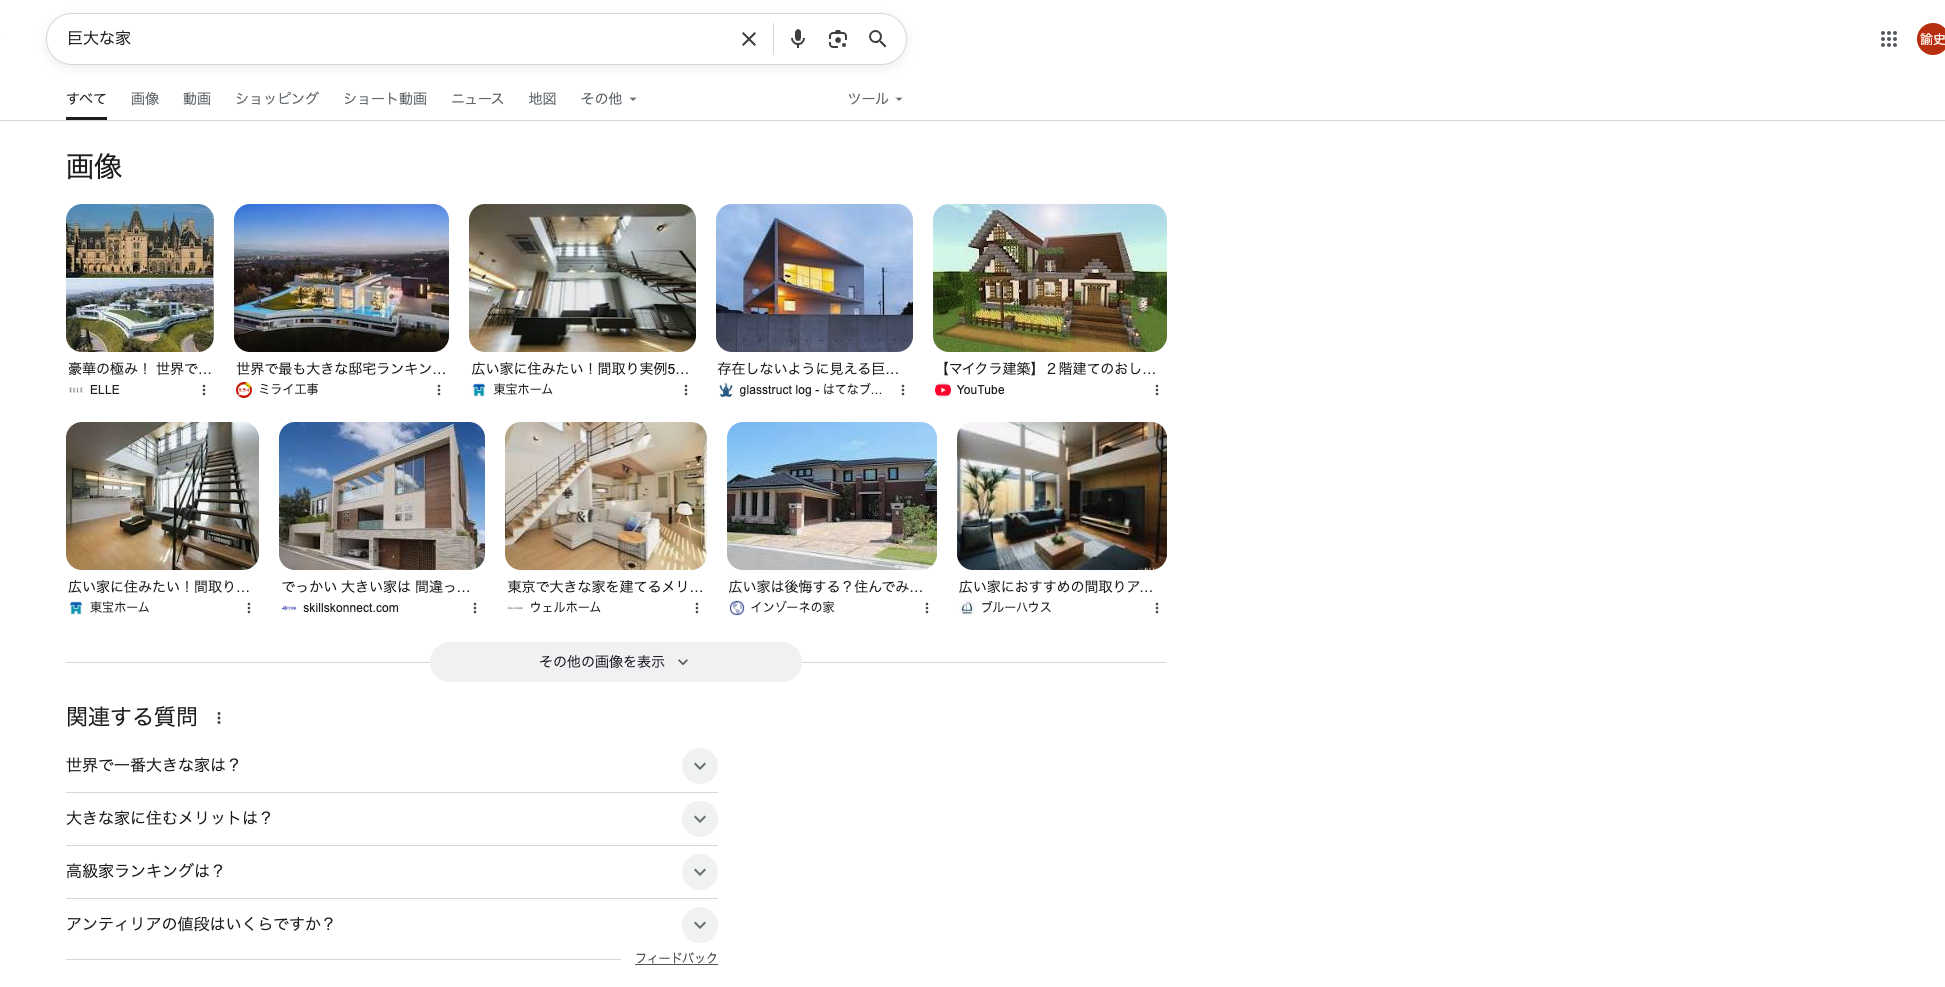The image size is (1945, 987).
Task: Open the 東京で大きな家を建てるメリ… title
Action: pyautogui.click(x=605, y=587)
